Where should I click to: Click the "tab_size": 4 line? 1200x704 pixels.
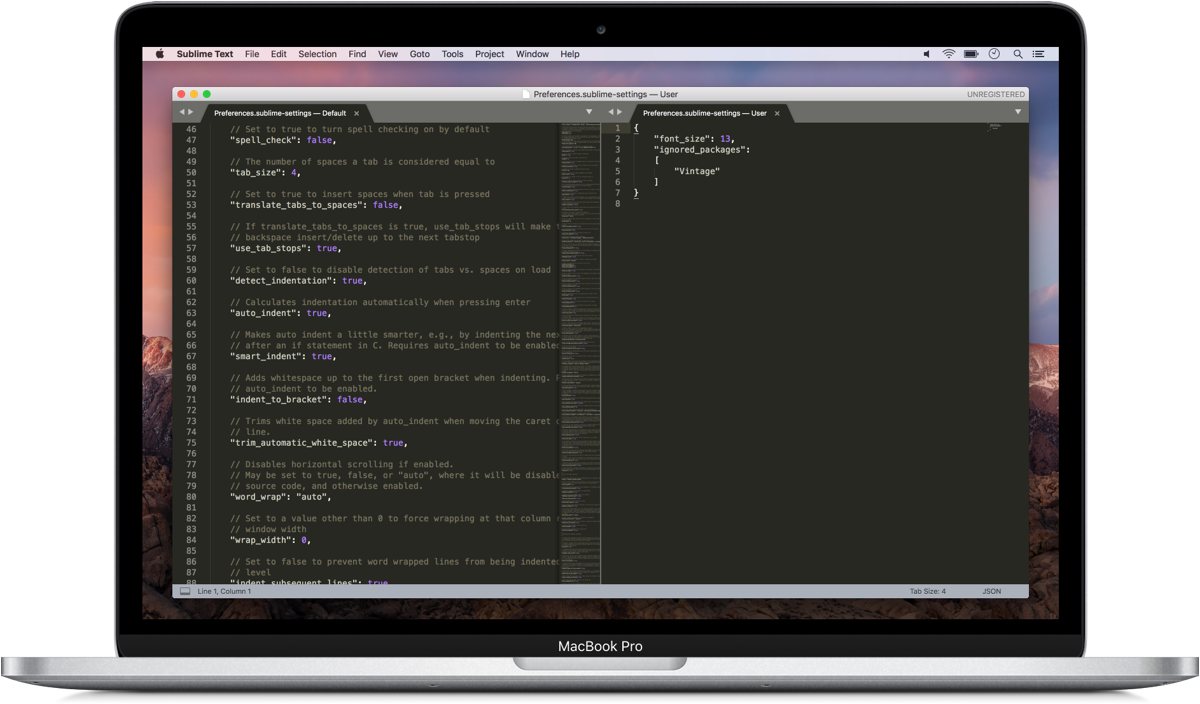(x=265, y=173)
